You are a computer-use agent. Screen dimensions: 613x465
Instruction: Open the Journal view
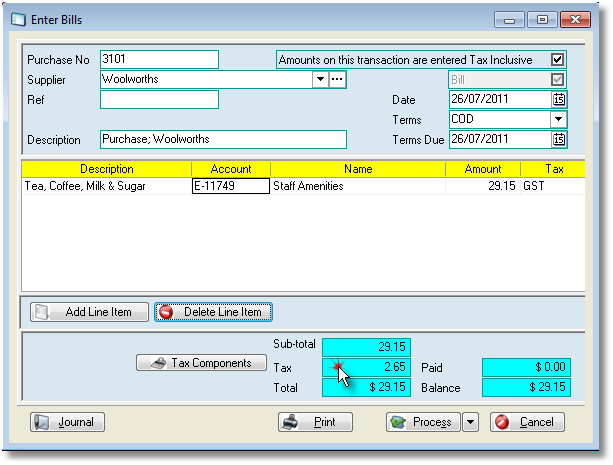point(68,422)
